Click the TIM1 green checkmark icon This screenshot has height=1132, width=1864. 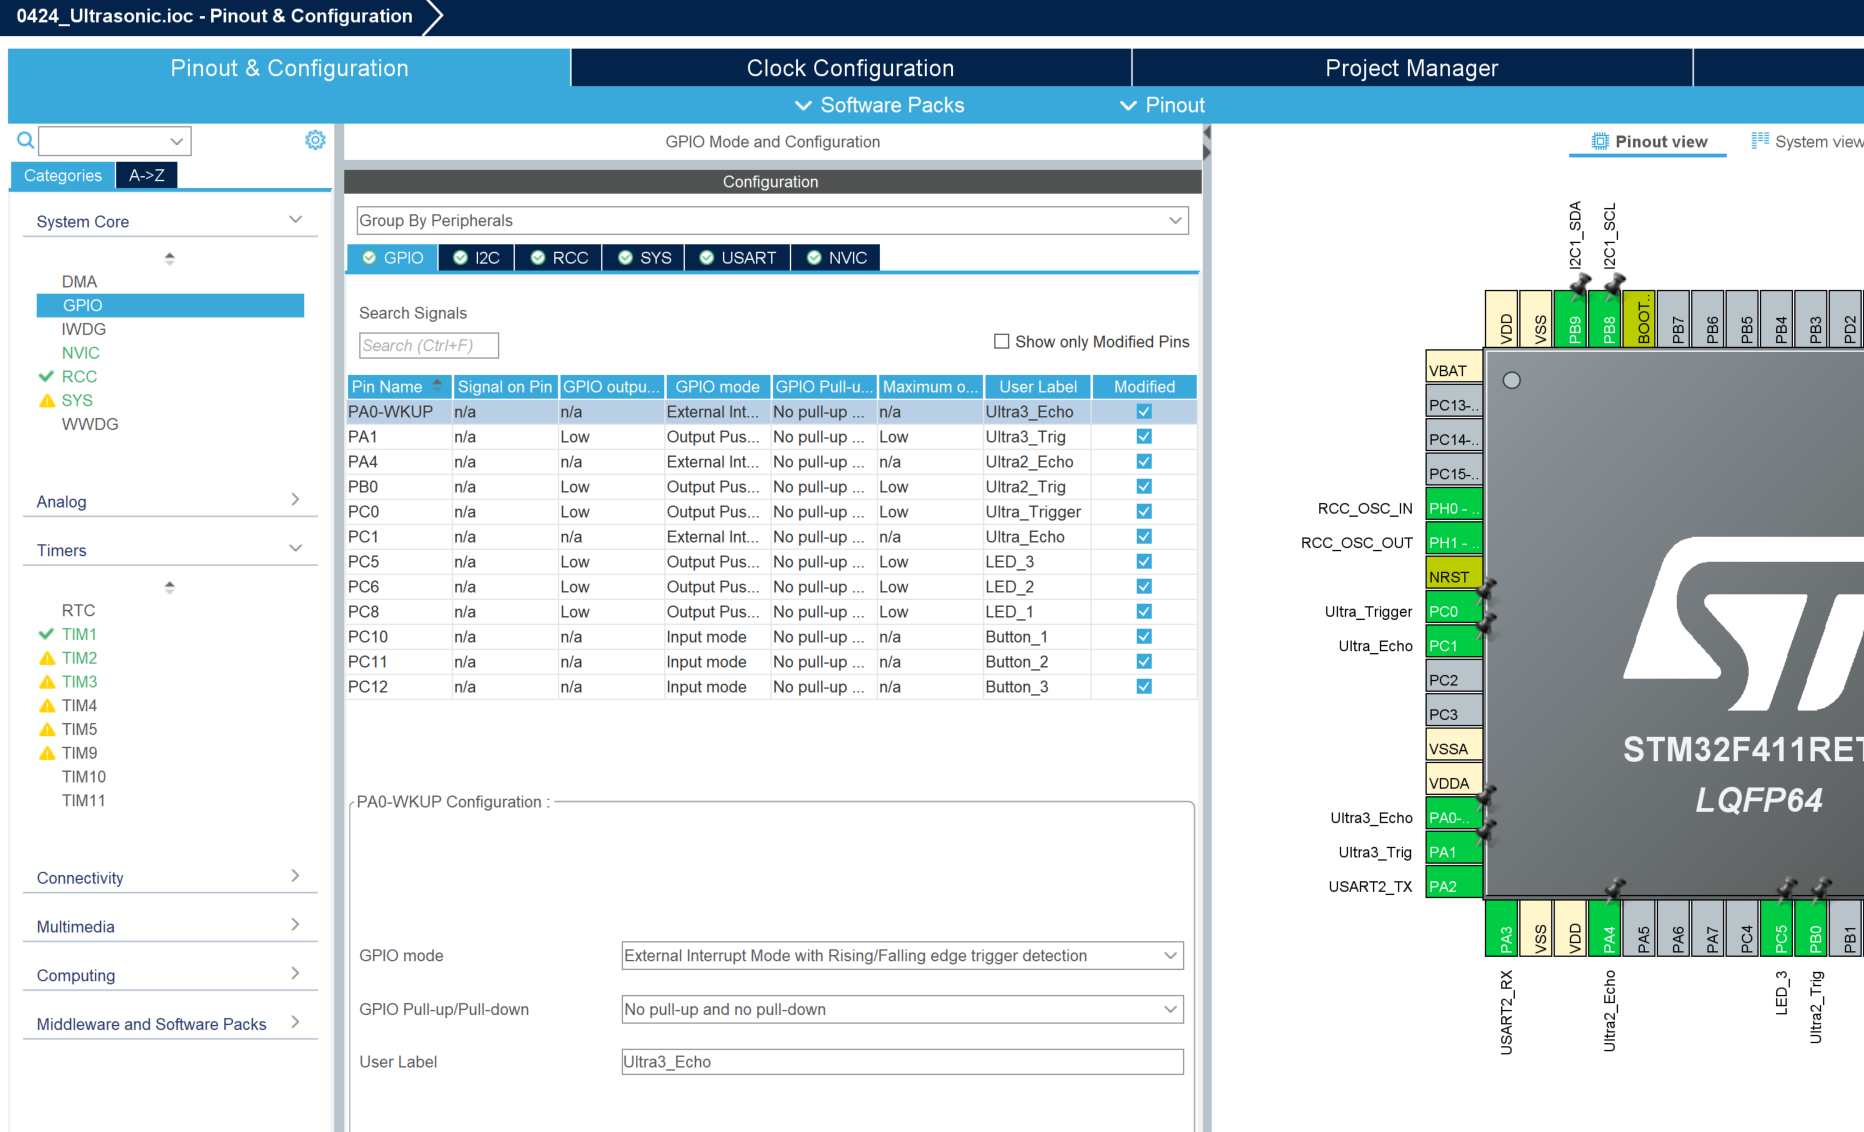46,634
